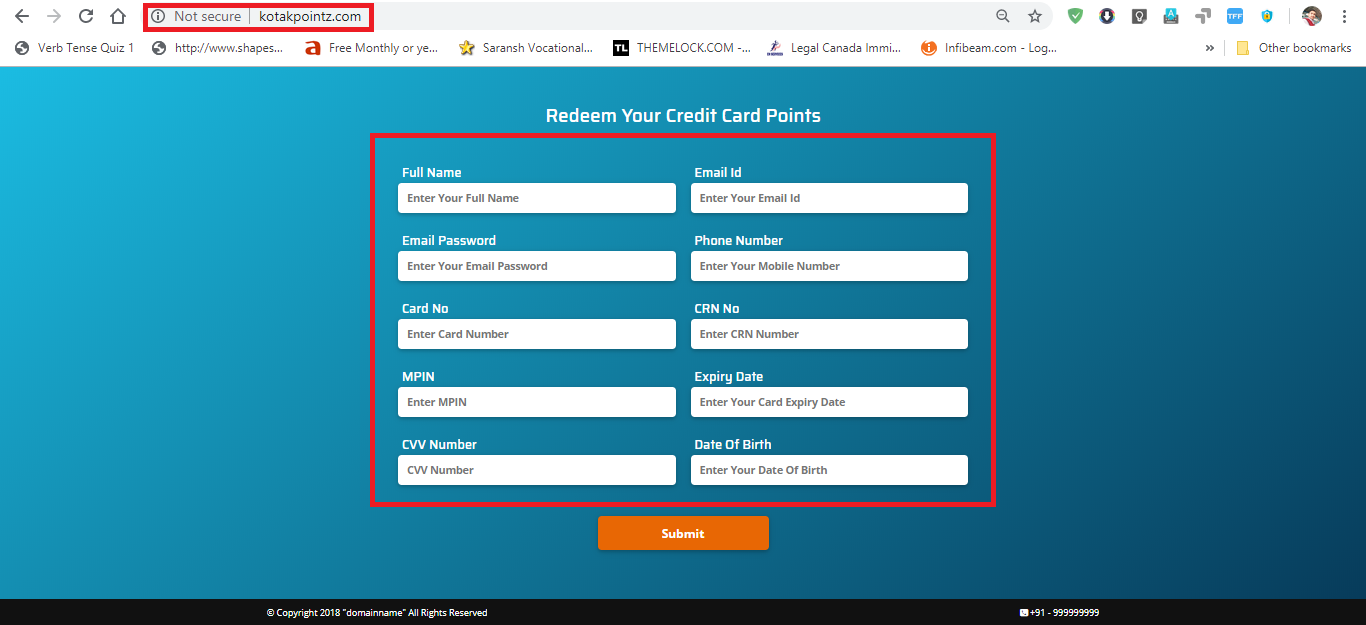
Task: Focus the Email Id input field
Action: 829,198
